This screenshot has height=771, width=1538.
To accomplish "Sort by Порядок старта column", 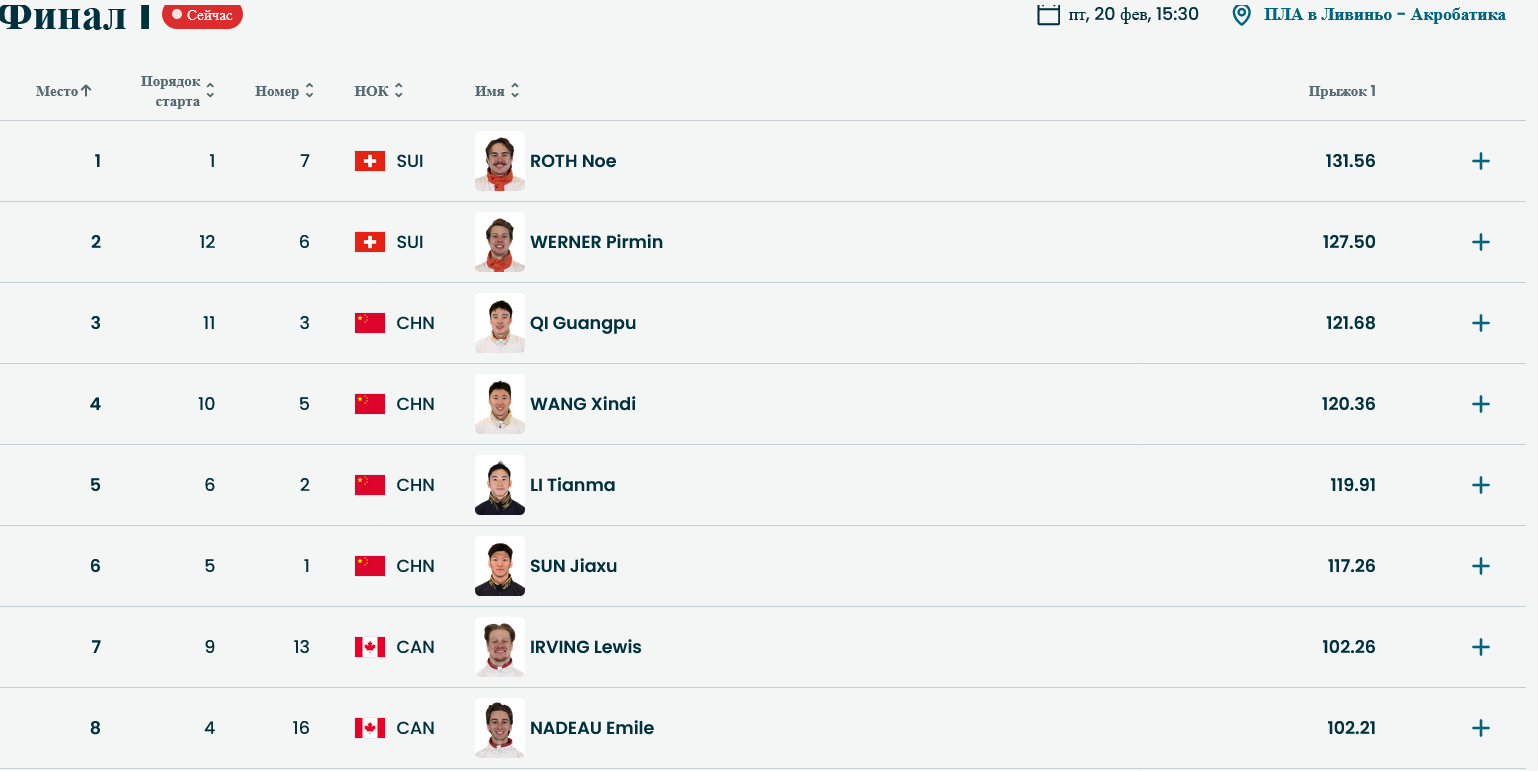I will click(177, 91).
